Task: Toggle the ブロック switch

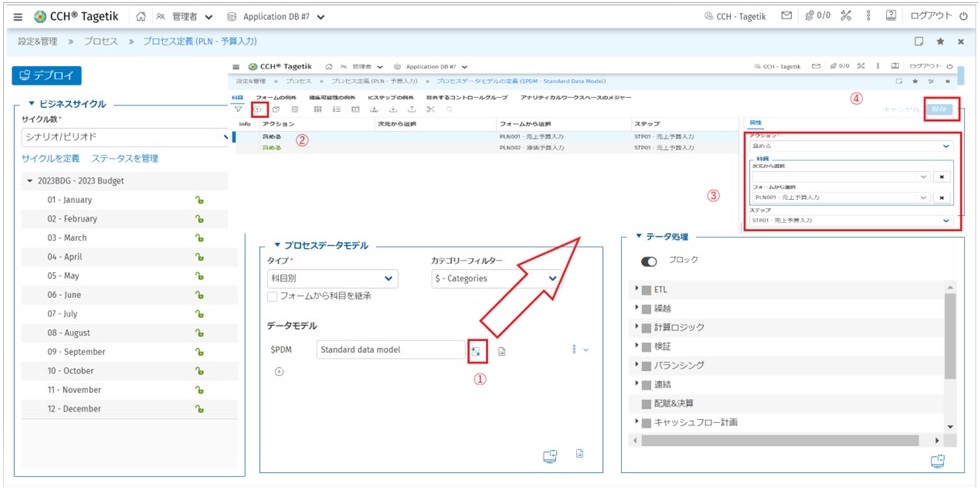Action: (650, 261)
